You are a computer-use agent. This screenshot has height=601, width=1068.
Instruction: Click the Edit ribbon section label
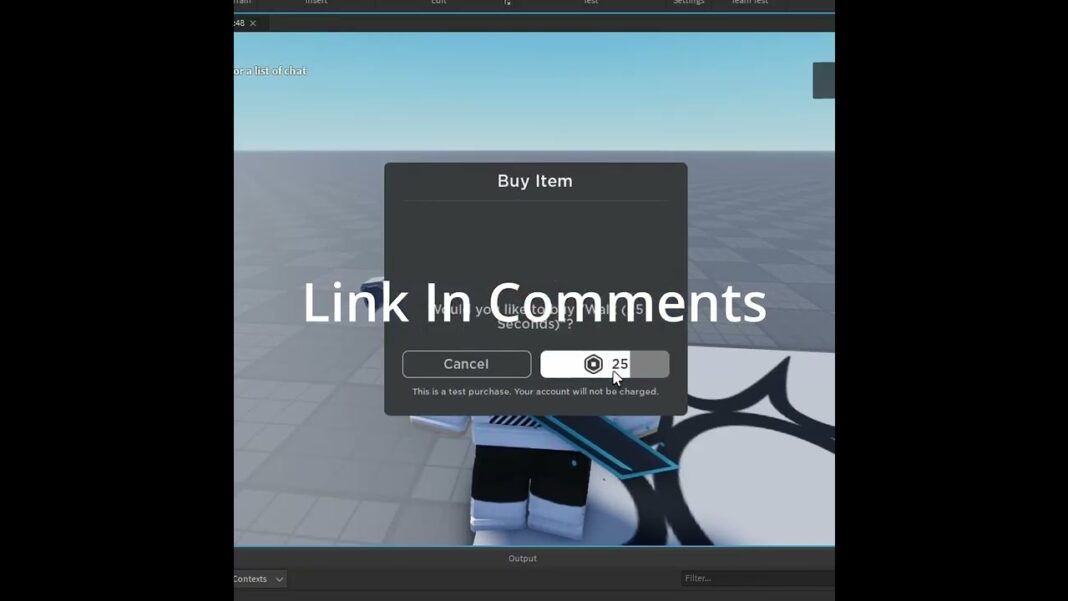(x=439, y=3)
